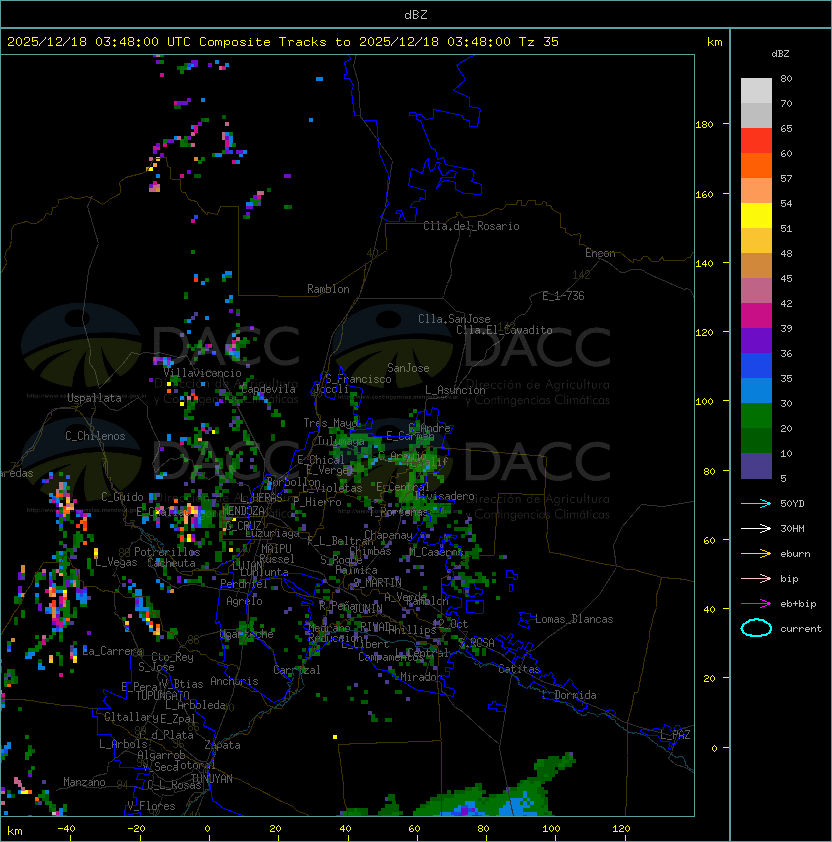Click the -40 km tick on the horizontal axis

pyautogui.click(x=66, y=829)
